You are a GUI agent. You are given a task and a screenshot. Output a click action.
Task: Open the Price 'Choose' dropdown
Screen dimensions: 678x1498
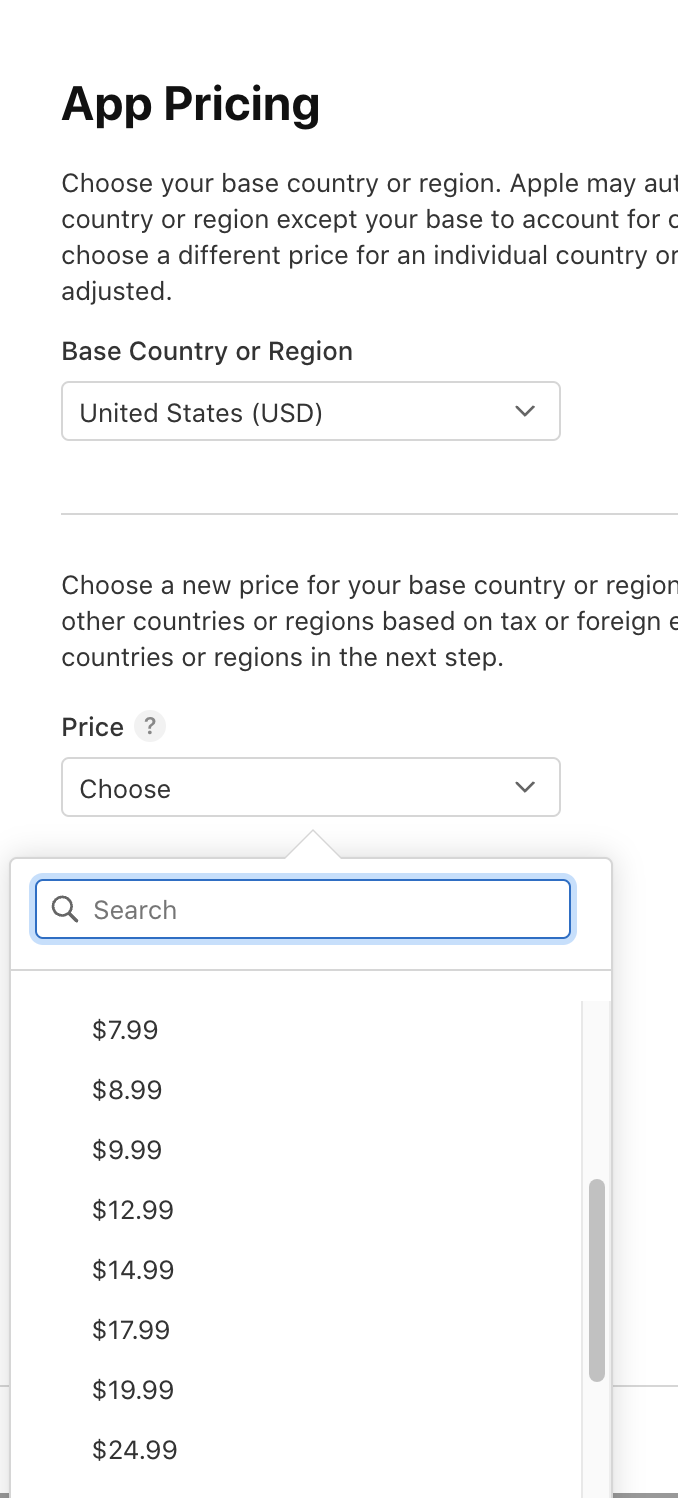coord(310,787)
